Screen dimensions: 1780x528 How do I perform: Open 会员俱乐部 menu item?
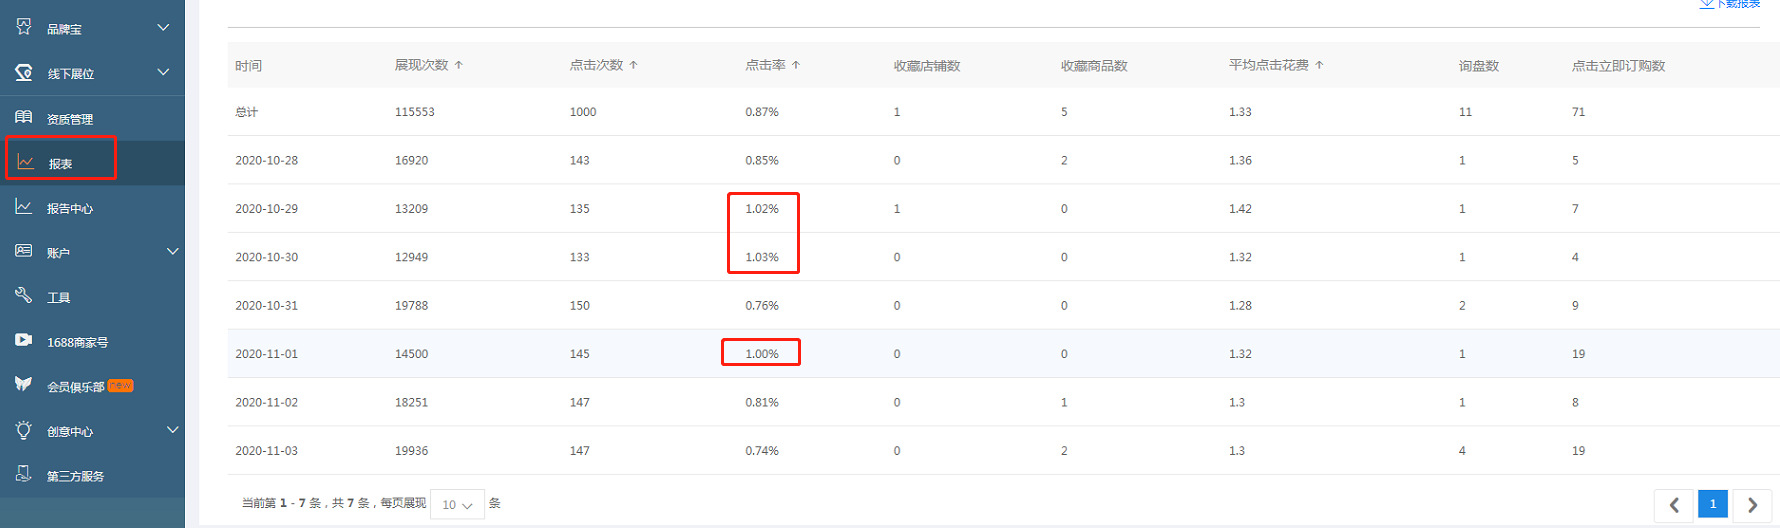click(x=75, y=386)
